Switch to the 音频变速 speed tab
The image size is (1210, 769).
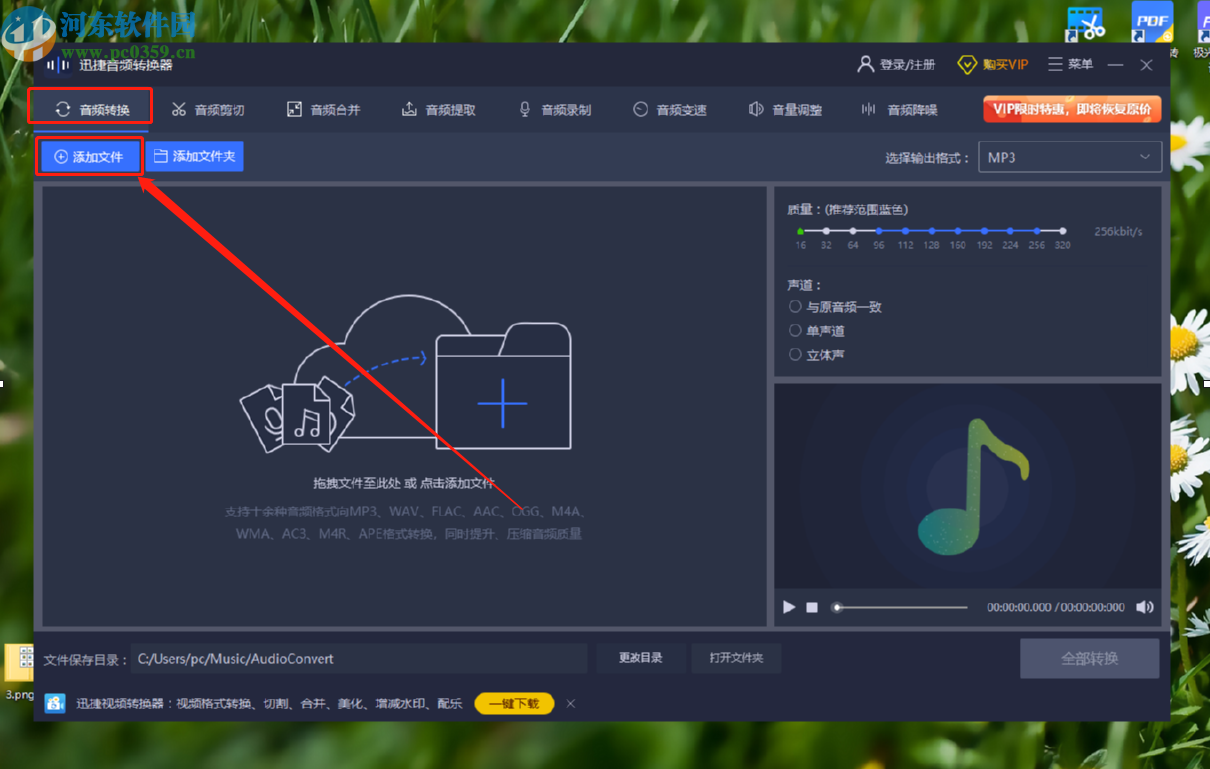click(669, 109)
